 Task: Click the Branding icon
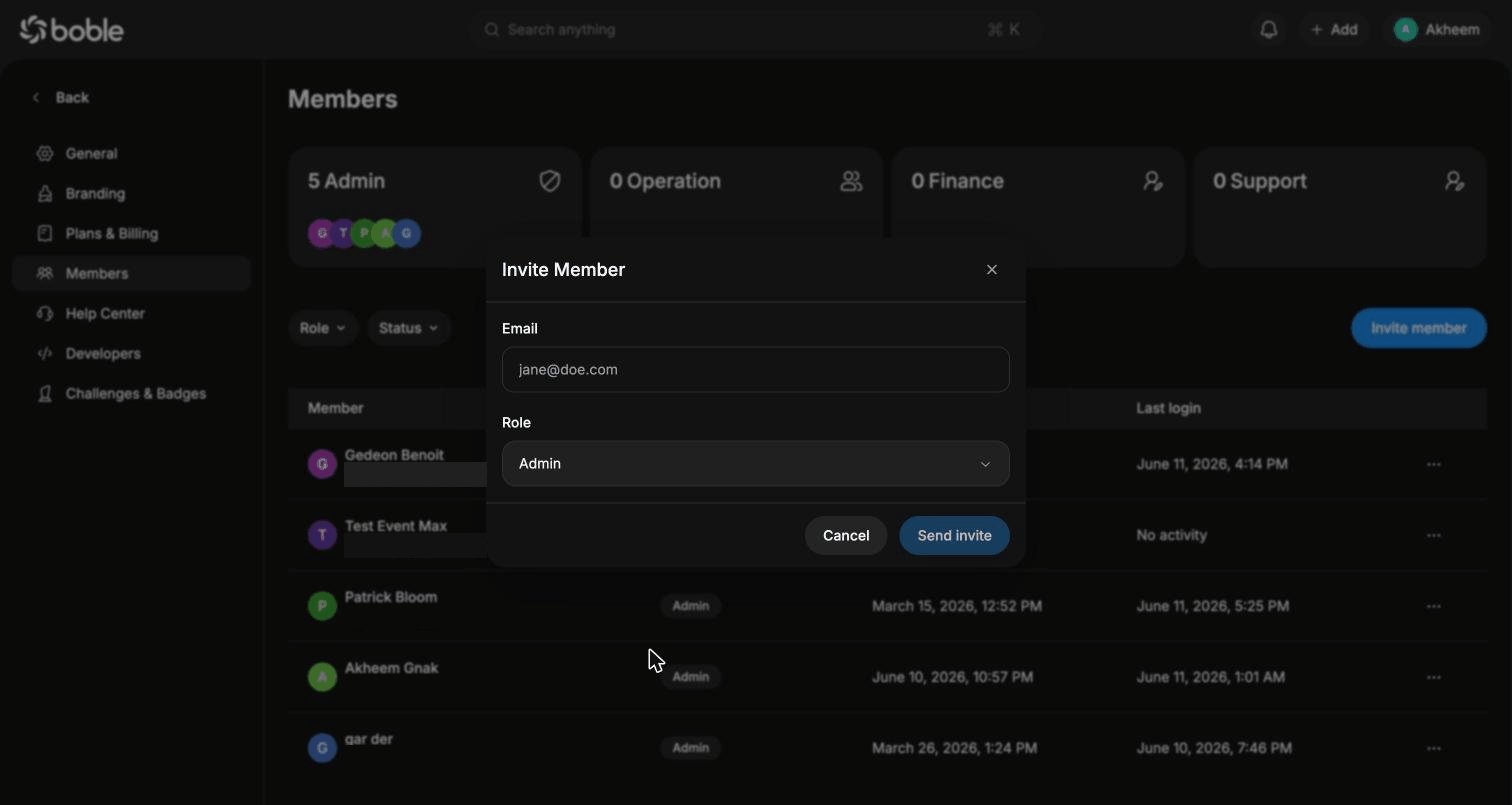coord(44,194)
